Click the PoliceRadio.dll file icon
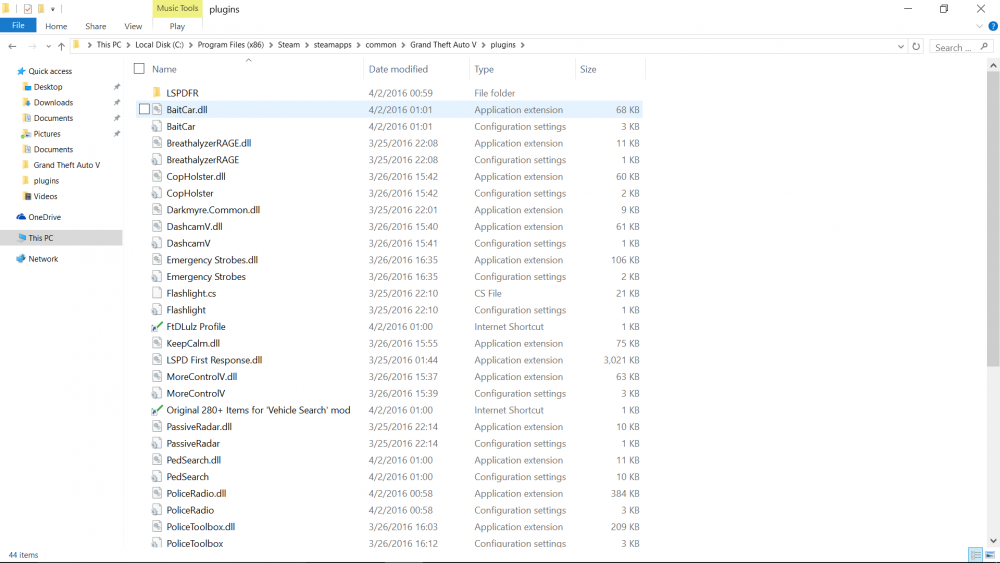 (x=156, y=494)
